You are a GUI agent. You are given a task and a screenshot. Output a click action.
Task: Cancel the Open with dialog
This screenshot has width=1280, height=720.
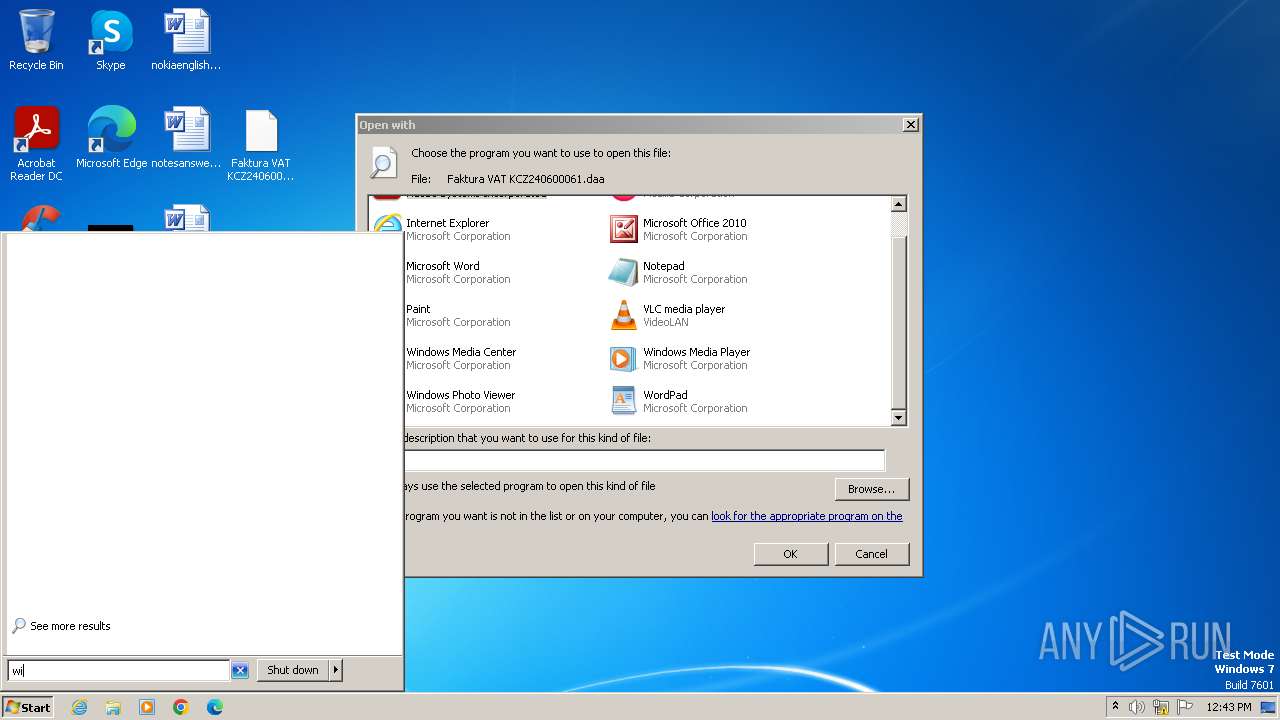(871, 554)
